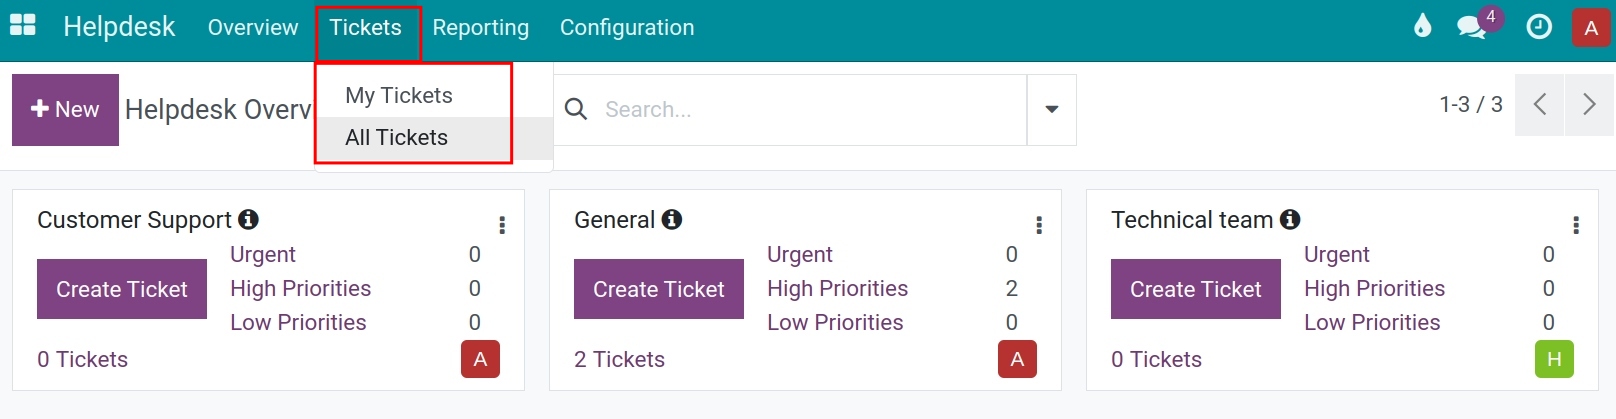Click the Search input field
The image size is (1616, 419).
[x=810, y=109]
